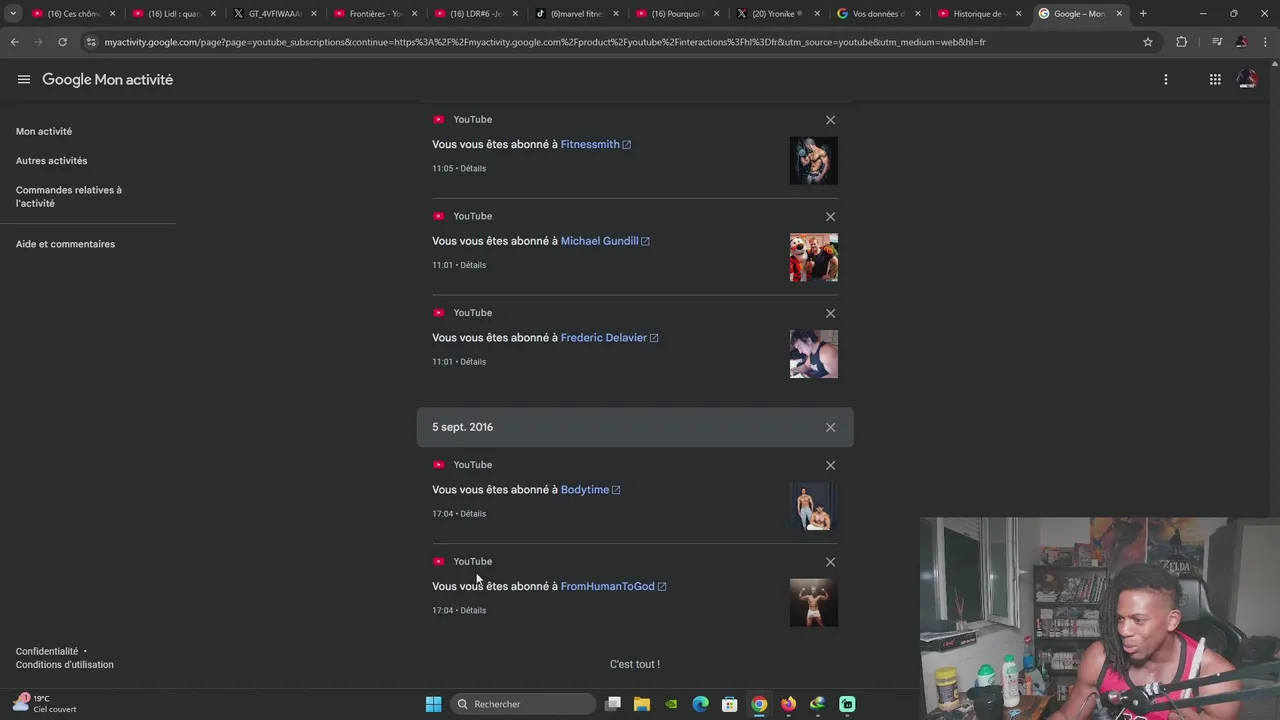Open the Google account avatar
The width and height of the screenshot is (1280, 720).
(1247, 80)
